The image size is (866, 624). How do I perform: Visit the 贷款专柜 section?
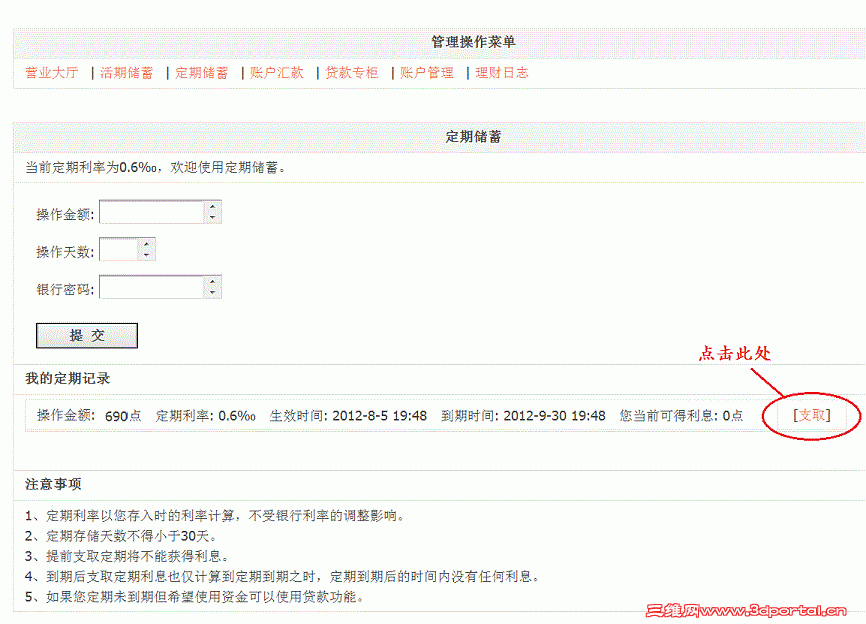click(350, 72)
